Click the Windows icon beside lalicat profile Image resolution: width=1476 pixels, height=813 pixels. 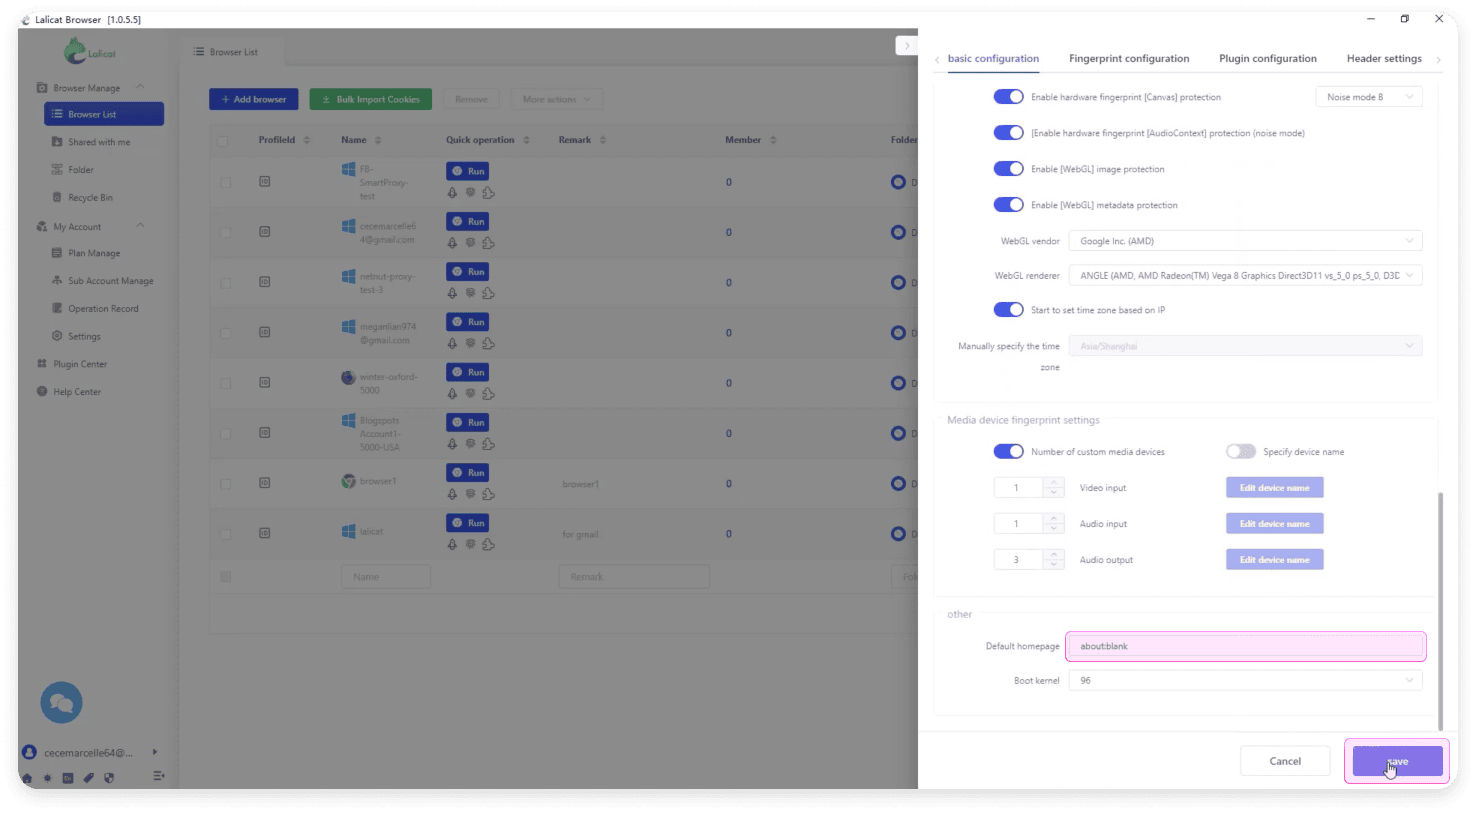(x=348, y=531)
